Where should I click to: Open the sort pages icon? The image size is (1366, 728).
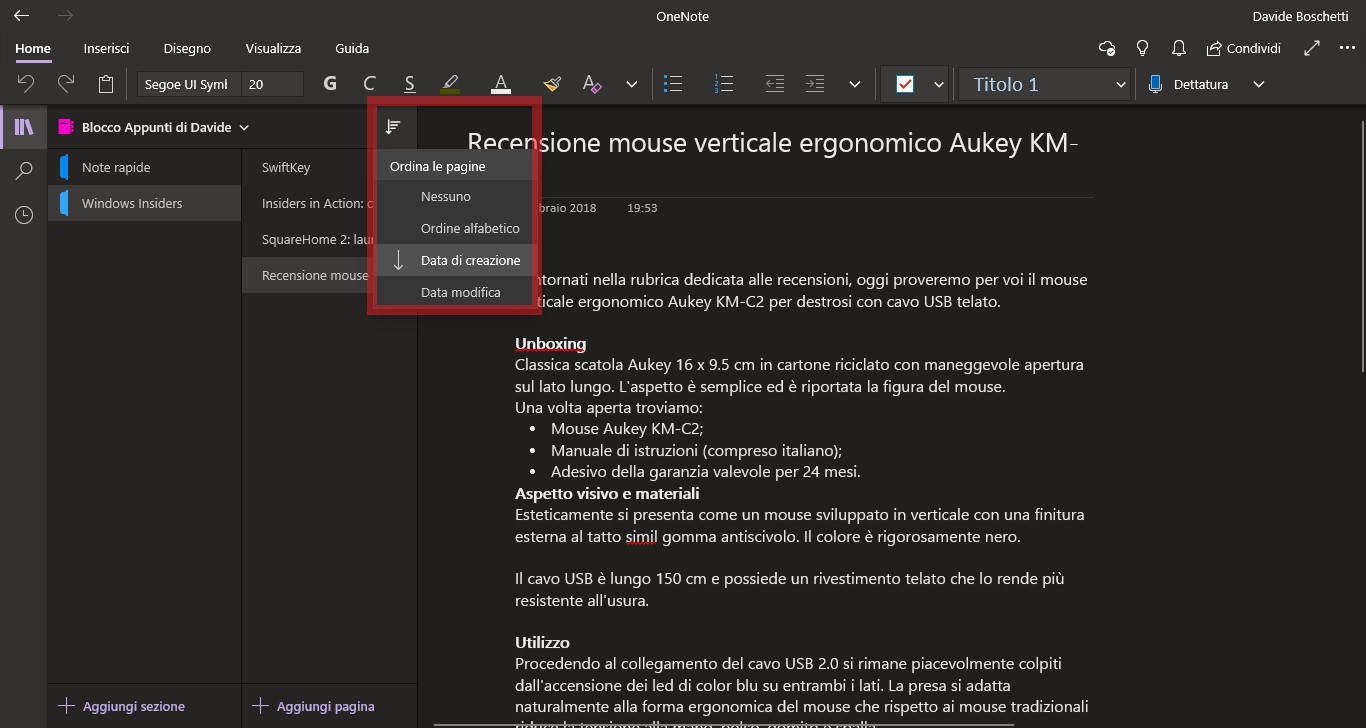pos(393,127)
